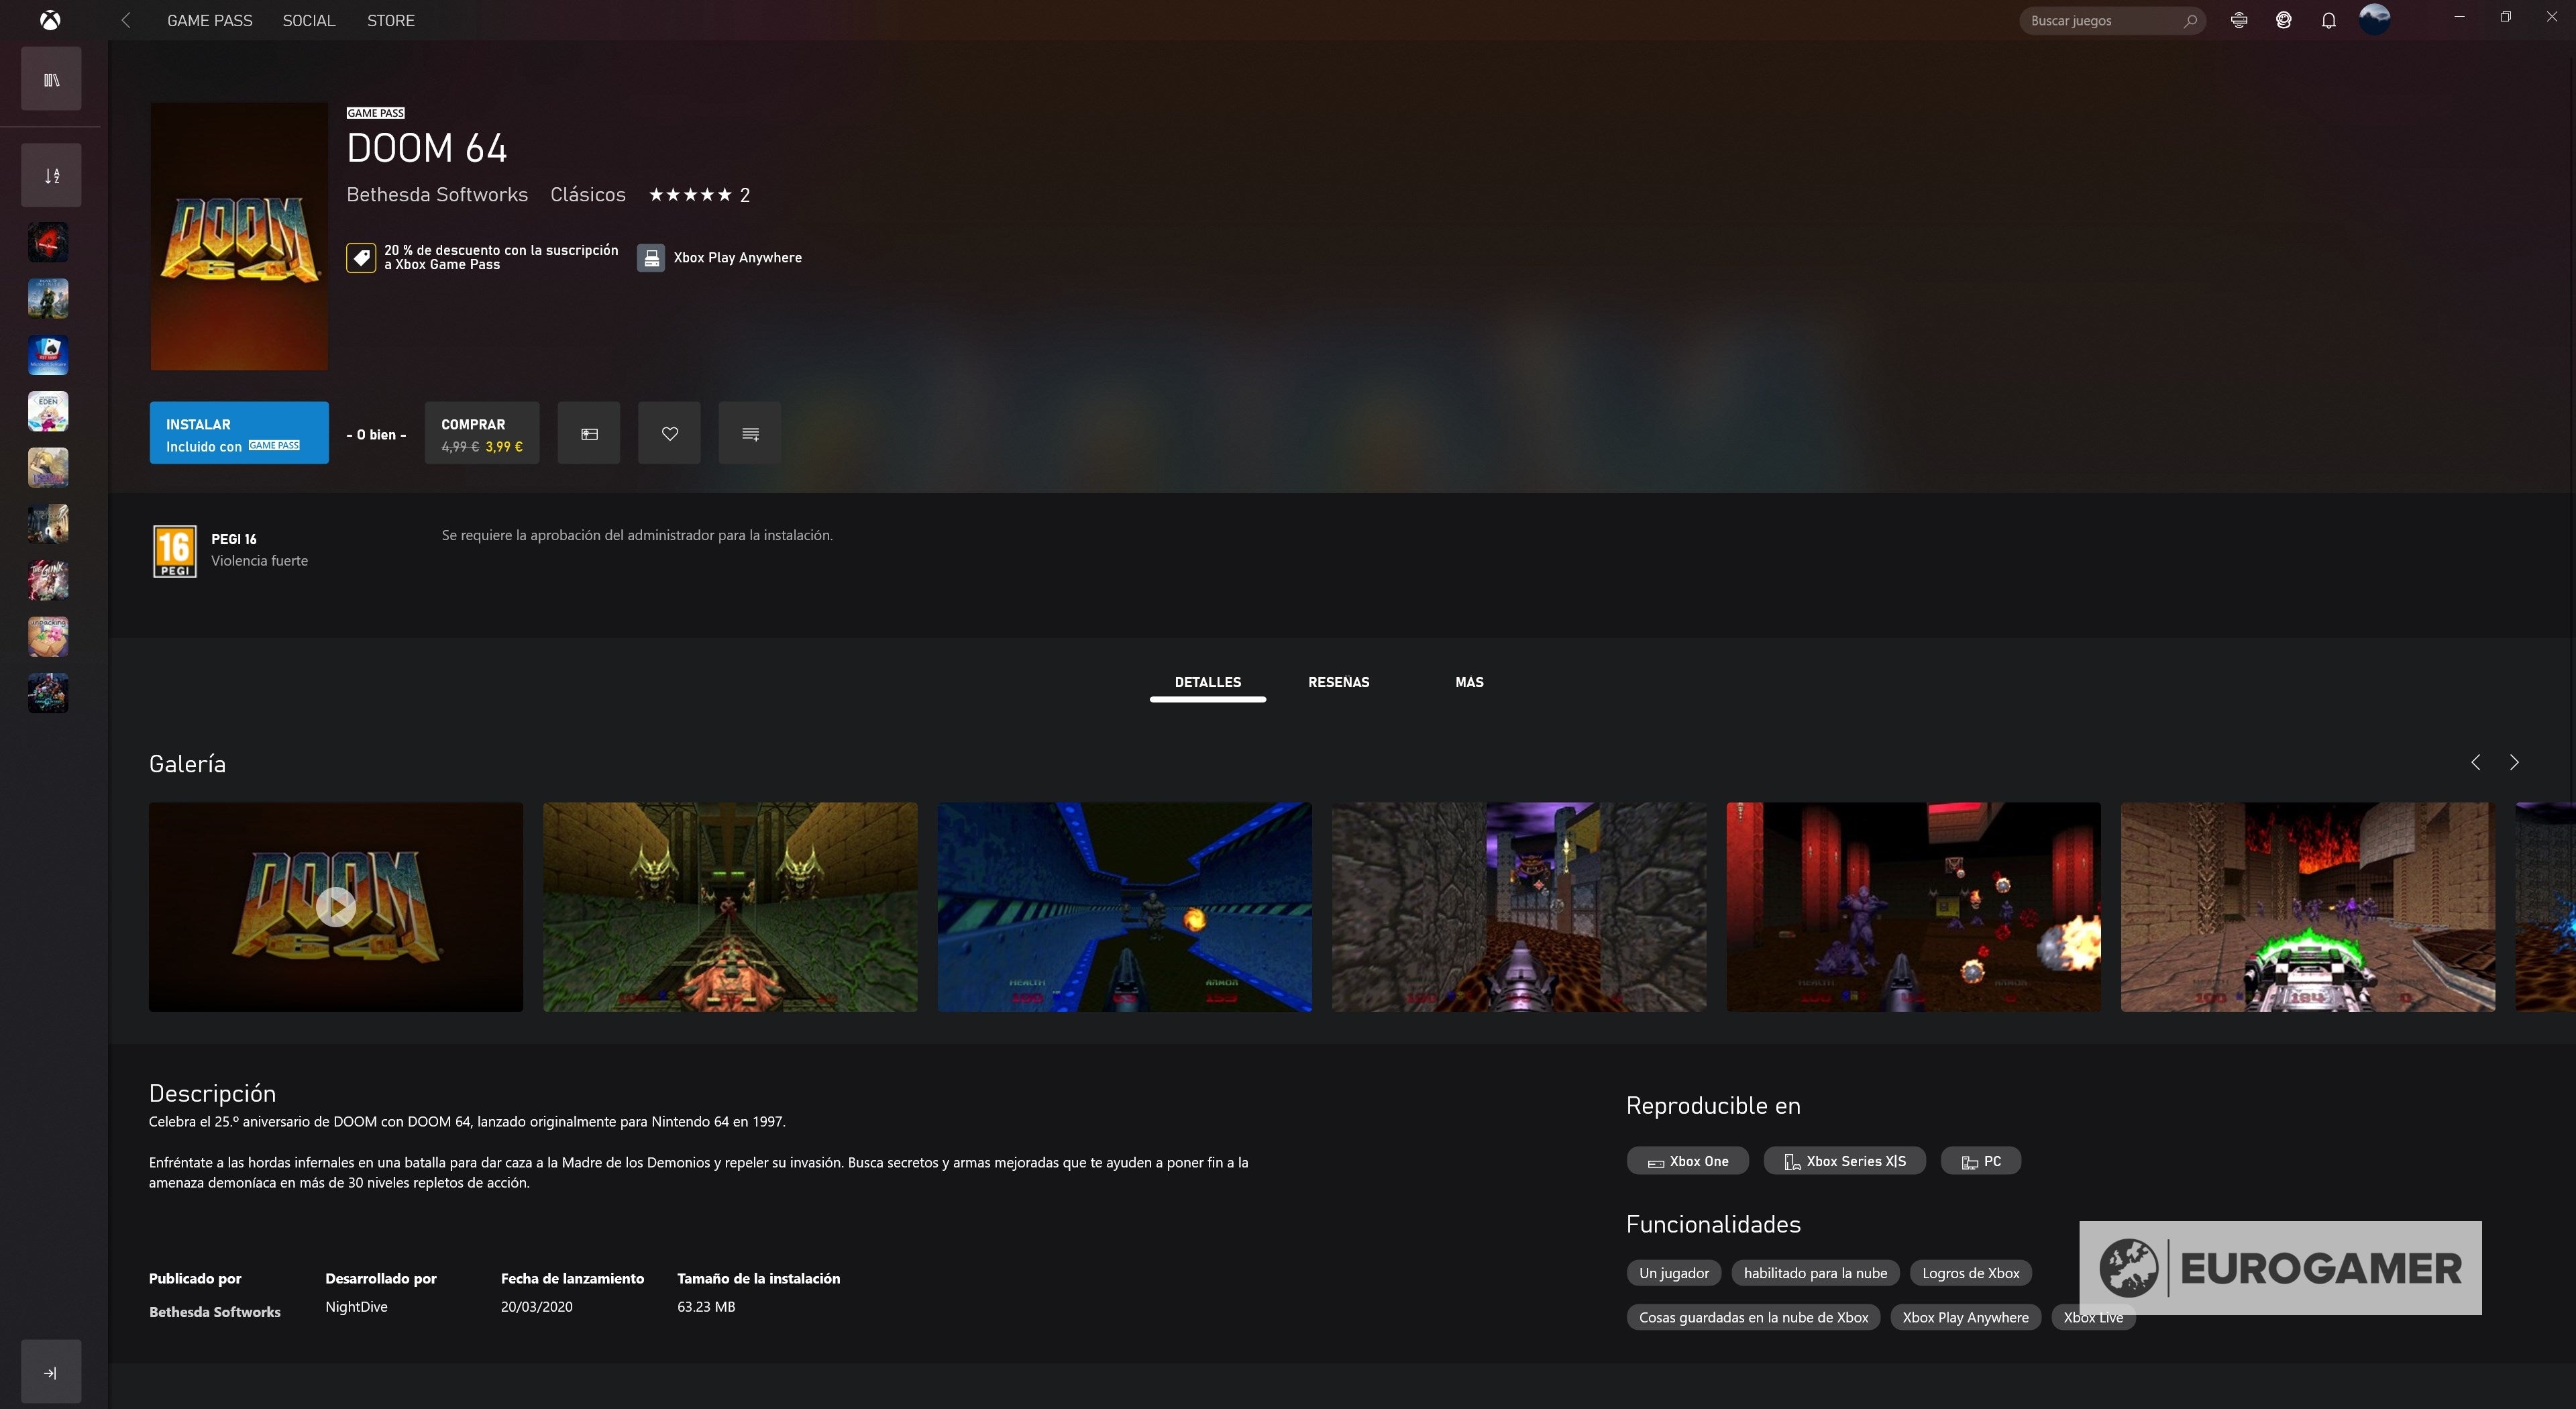The image size is (2576, 1409).
Task: Open the anime swordswoman game below Eden in sidebar
Action: click(48, 467)
